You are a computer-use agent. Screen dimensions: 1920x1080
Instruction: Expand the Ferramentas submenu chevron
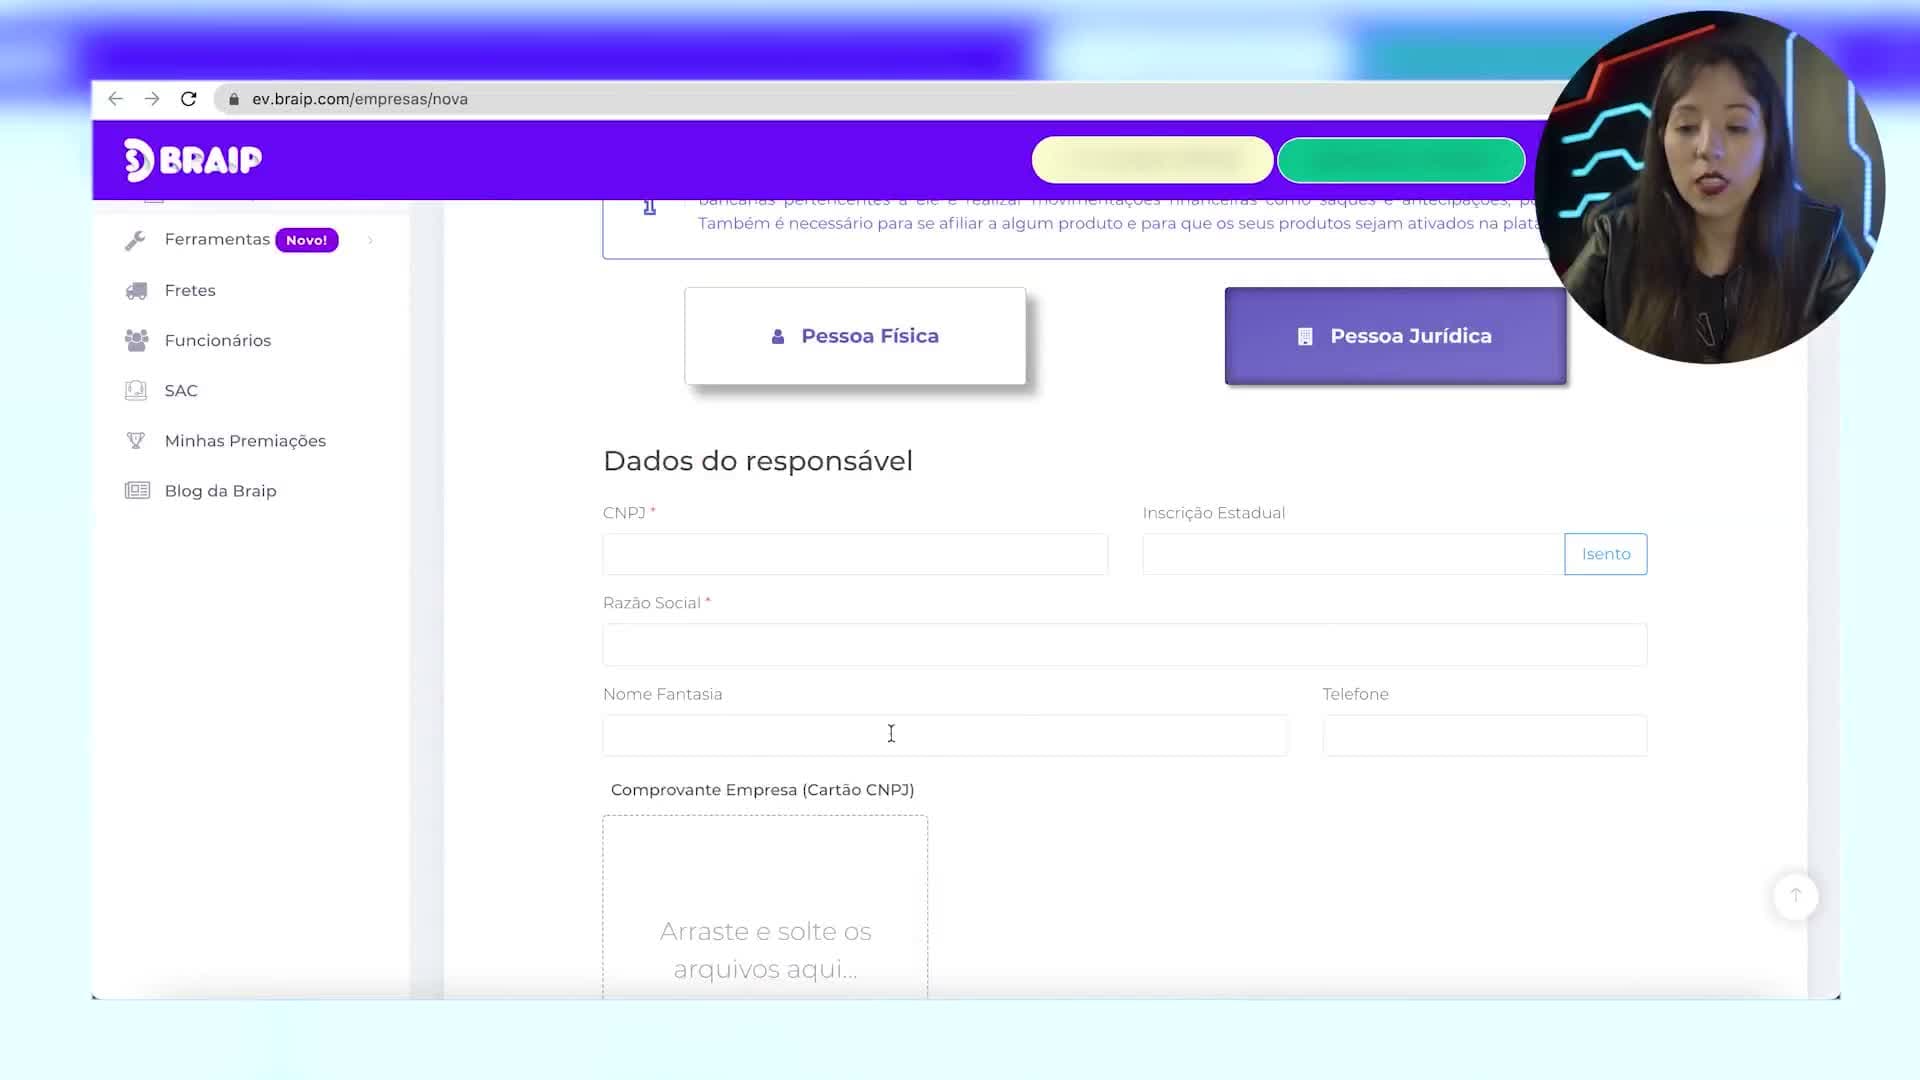tap(370, 240)
